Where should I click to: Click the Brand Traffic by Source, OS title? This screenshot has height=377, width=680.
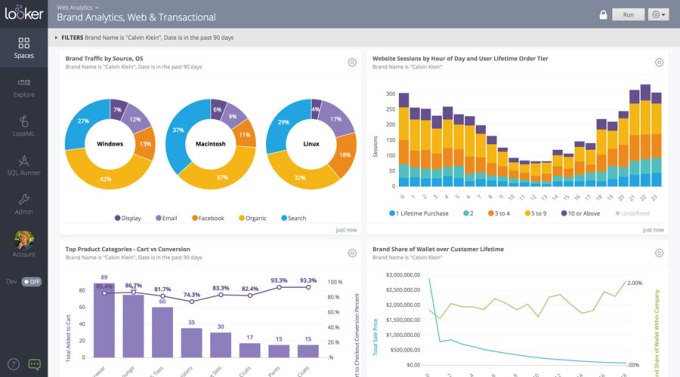104,59
